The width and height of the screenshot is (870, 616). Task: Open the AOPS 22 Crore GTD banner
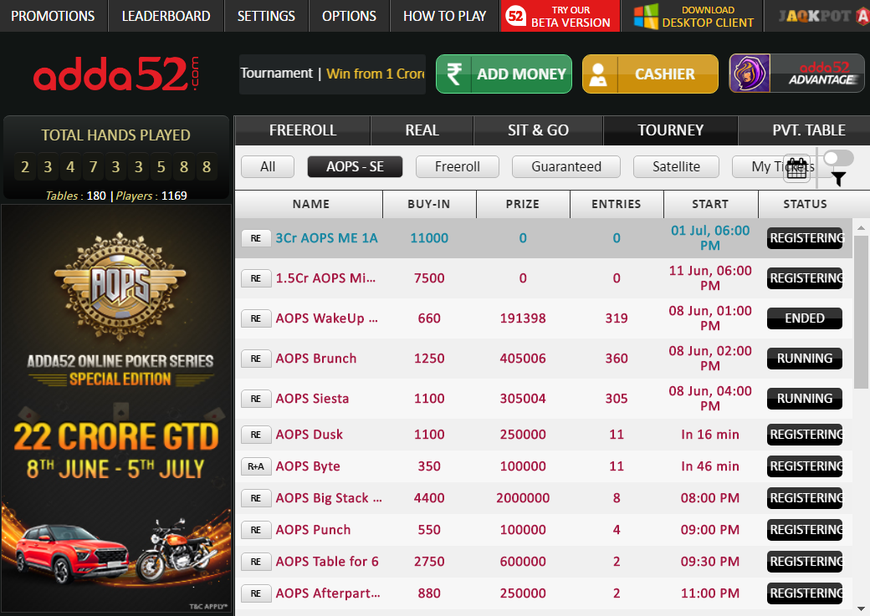tap(116, 410)
